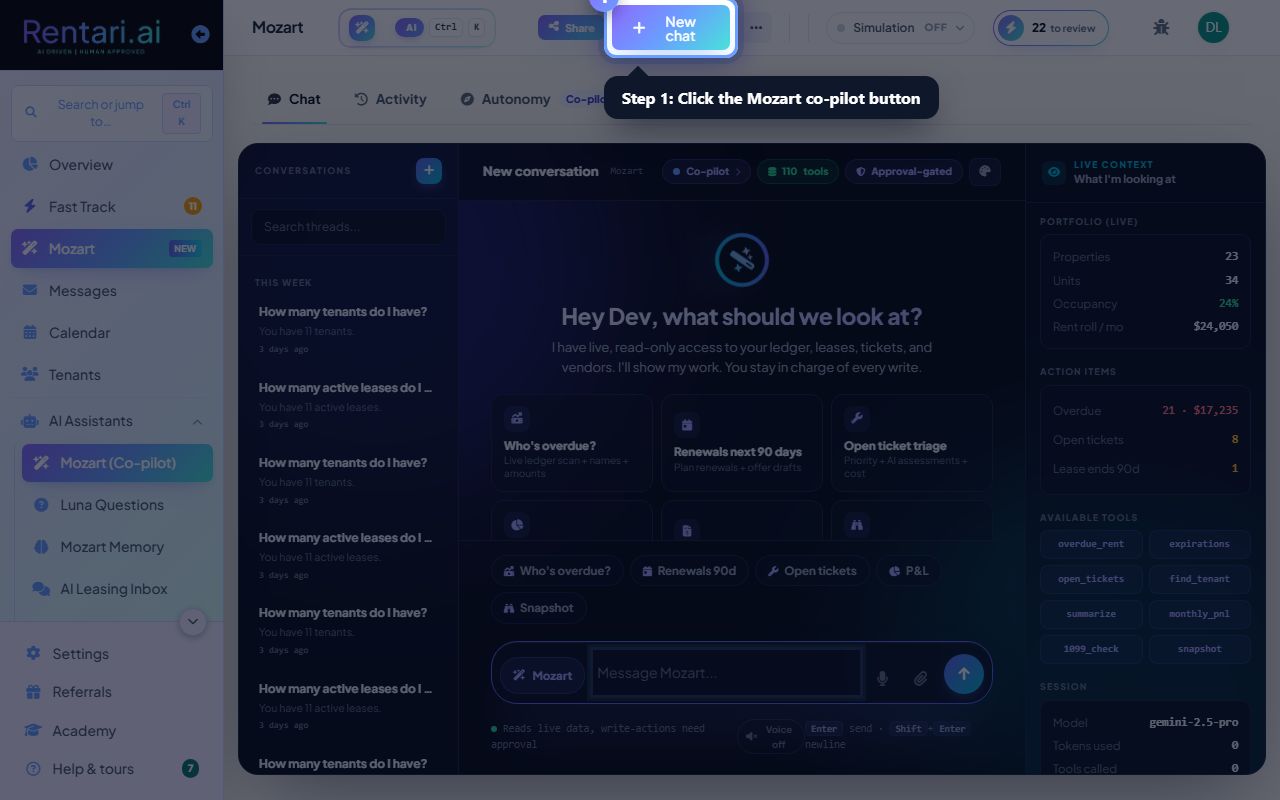Click the Who's overdue? quick chip

tap(557, 571)
